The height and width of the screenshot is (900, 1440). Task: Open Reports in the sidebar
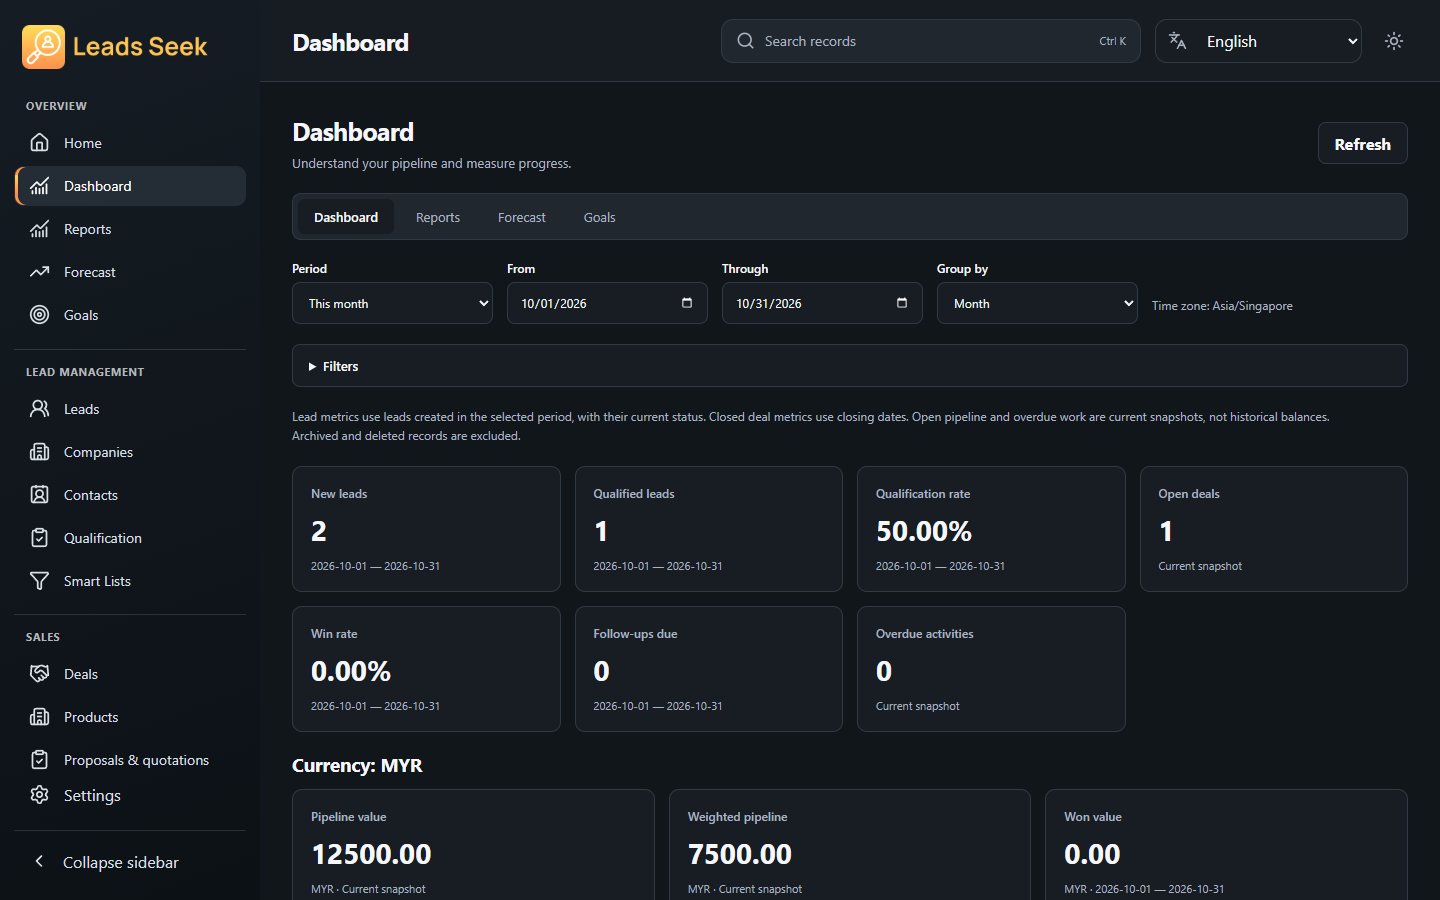click(130, 229)
